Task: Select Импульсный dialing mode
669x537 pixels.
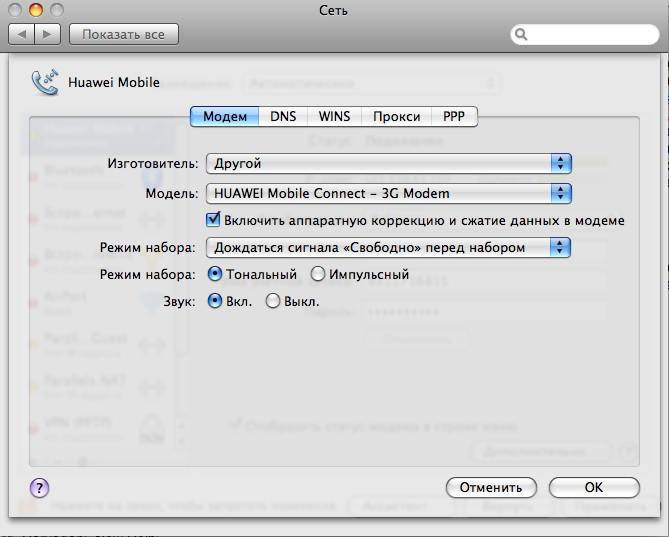Action: point(318,273)
